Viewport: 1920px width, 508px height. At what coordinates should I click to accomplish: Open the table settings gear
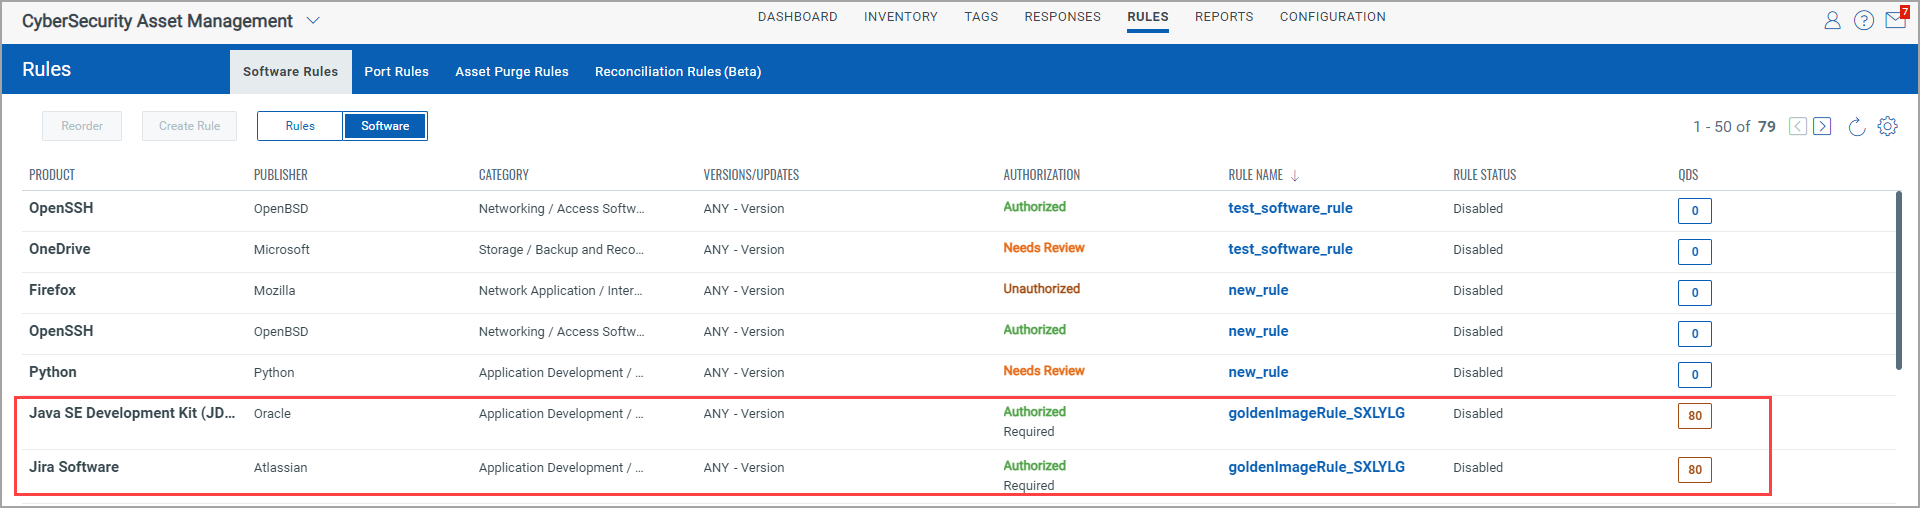click(x=1887, y=126)
